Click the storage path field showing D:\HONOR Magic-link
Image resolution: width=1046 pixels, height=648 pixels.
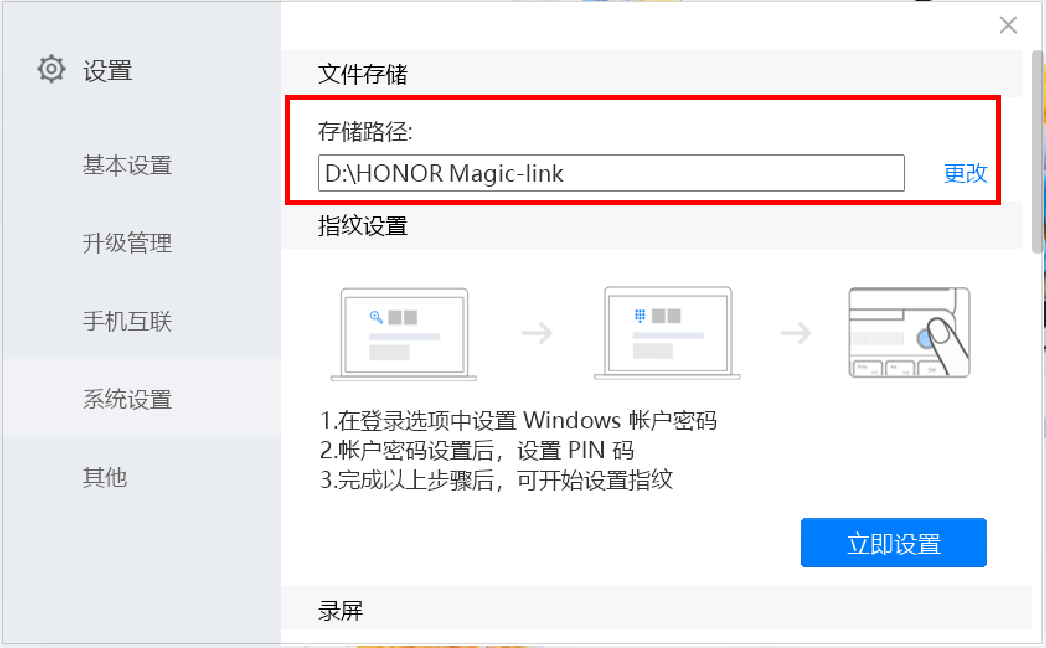point(611,174)
